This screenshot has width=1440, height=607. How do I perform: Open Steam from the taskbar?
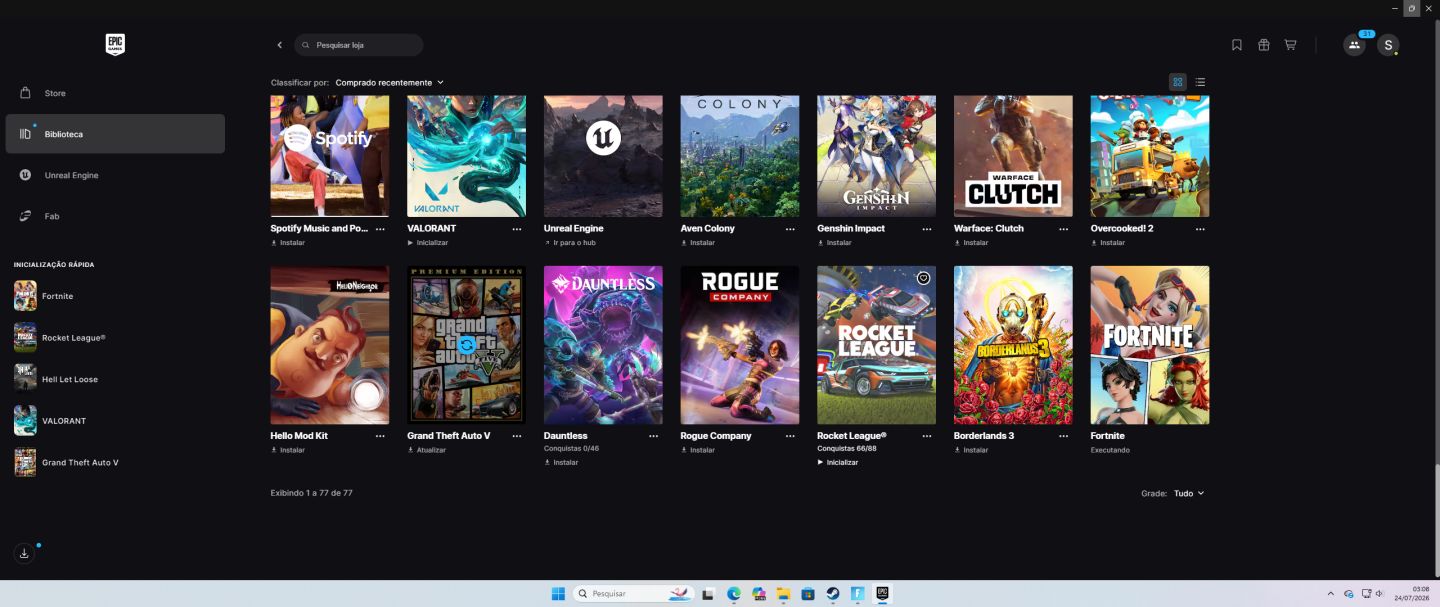tap(832, 594)
